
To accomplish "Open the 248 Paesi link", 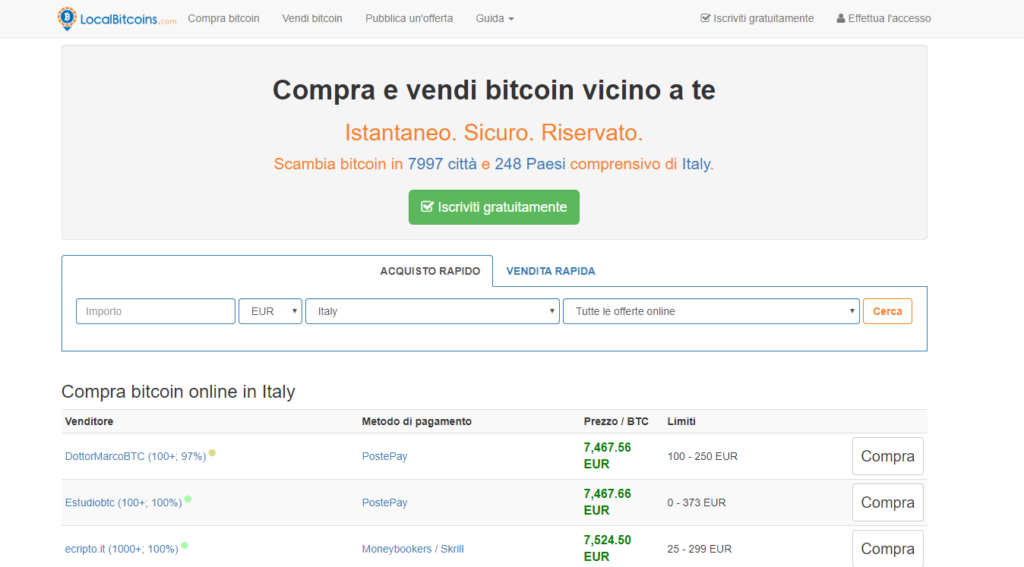I will (x=530, y=164).
